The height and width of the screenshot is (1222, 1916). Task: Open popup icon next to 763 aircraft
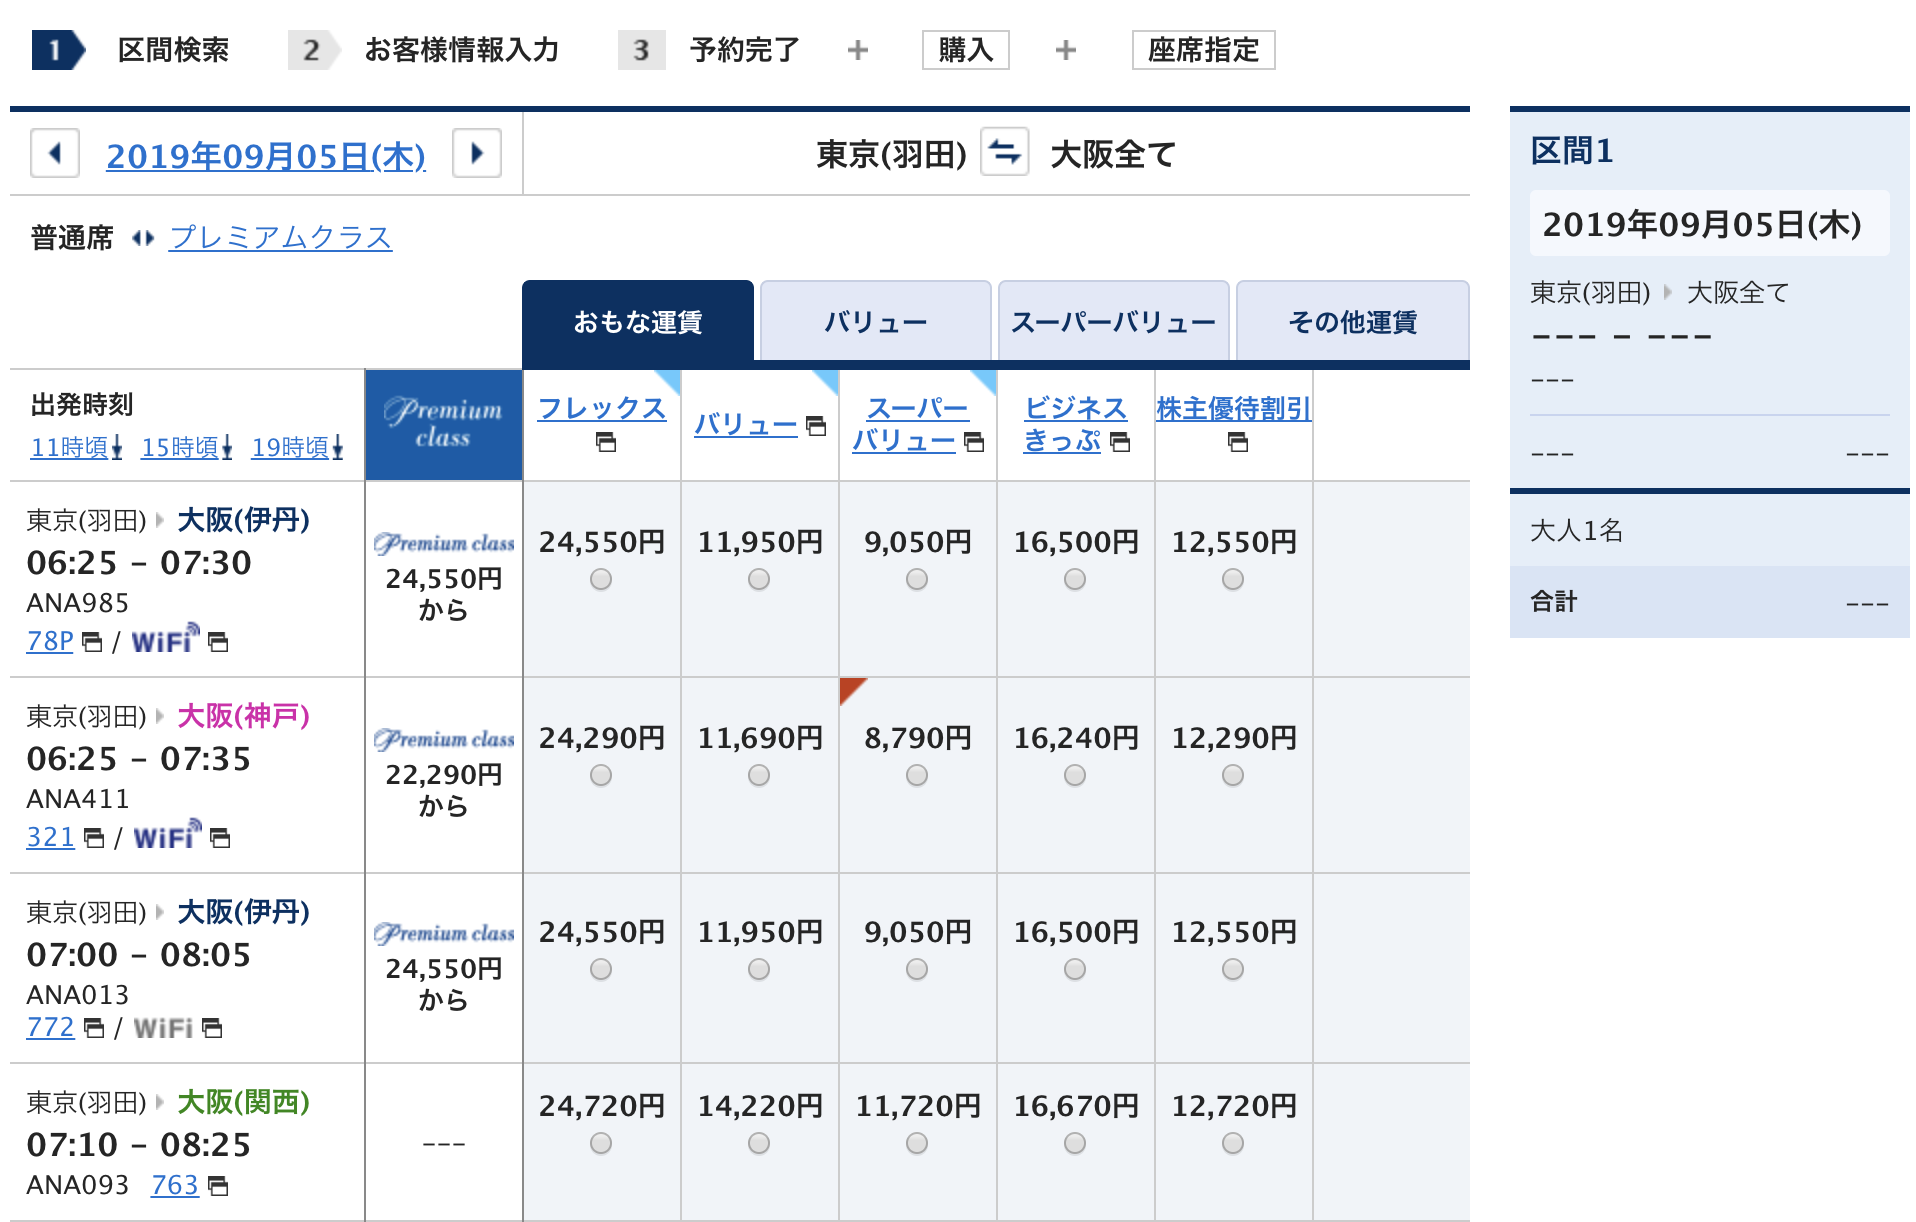coord(218,1186)
